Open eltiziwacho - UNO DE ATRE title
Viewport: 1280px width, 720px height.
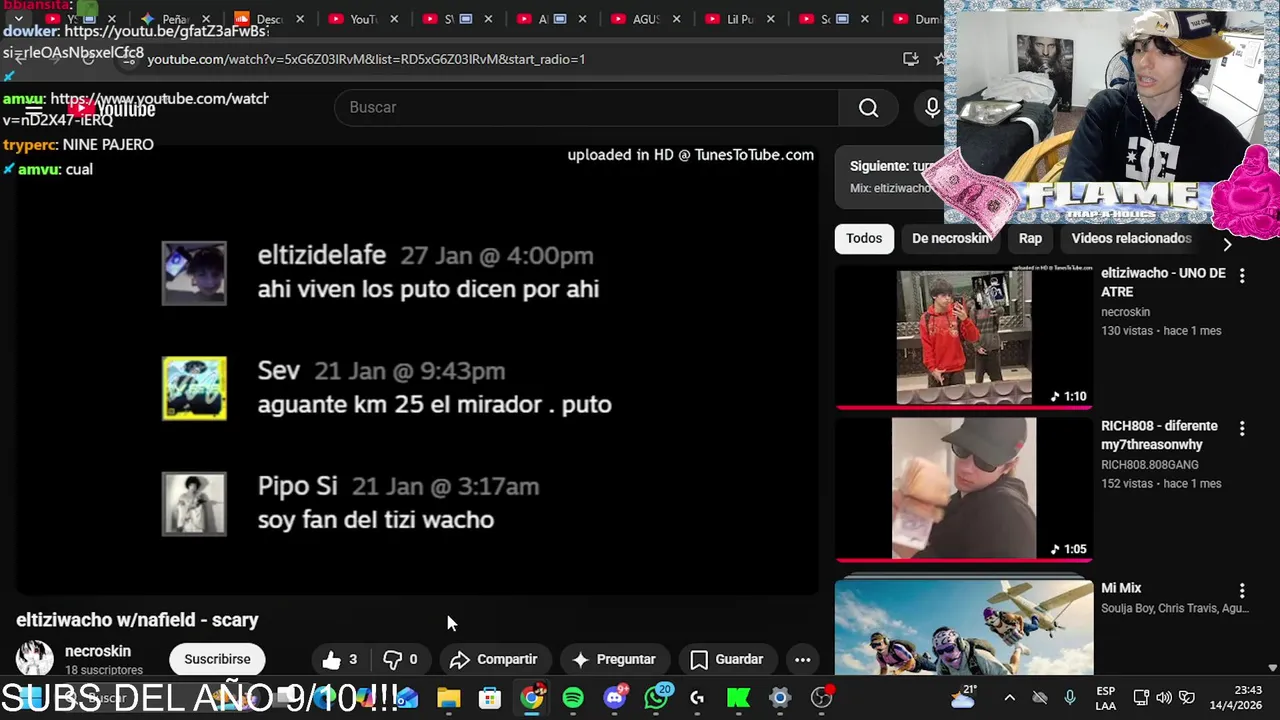1163,282
